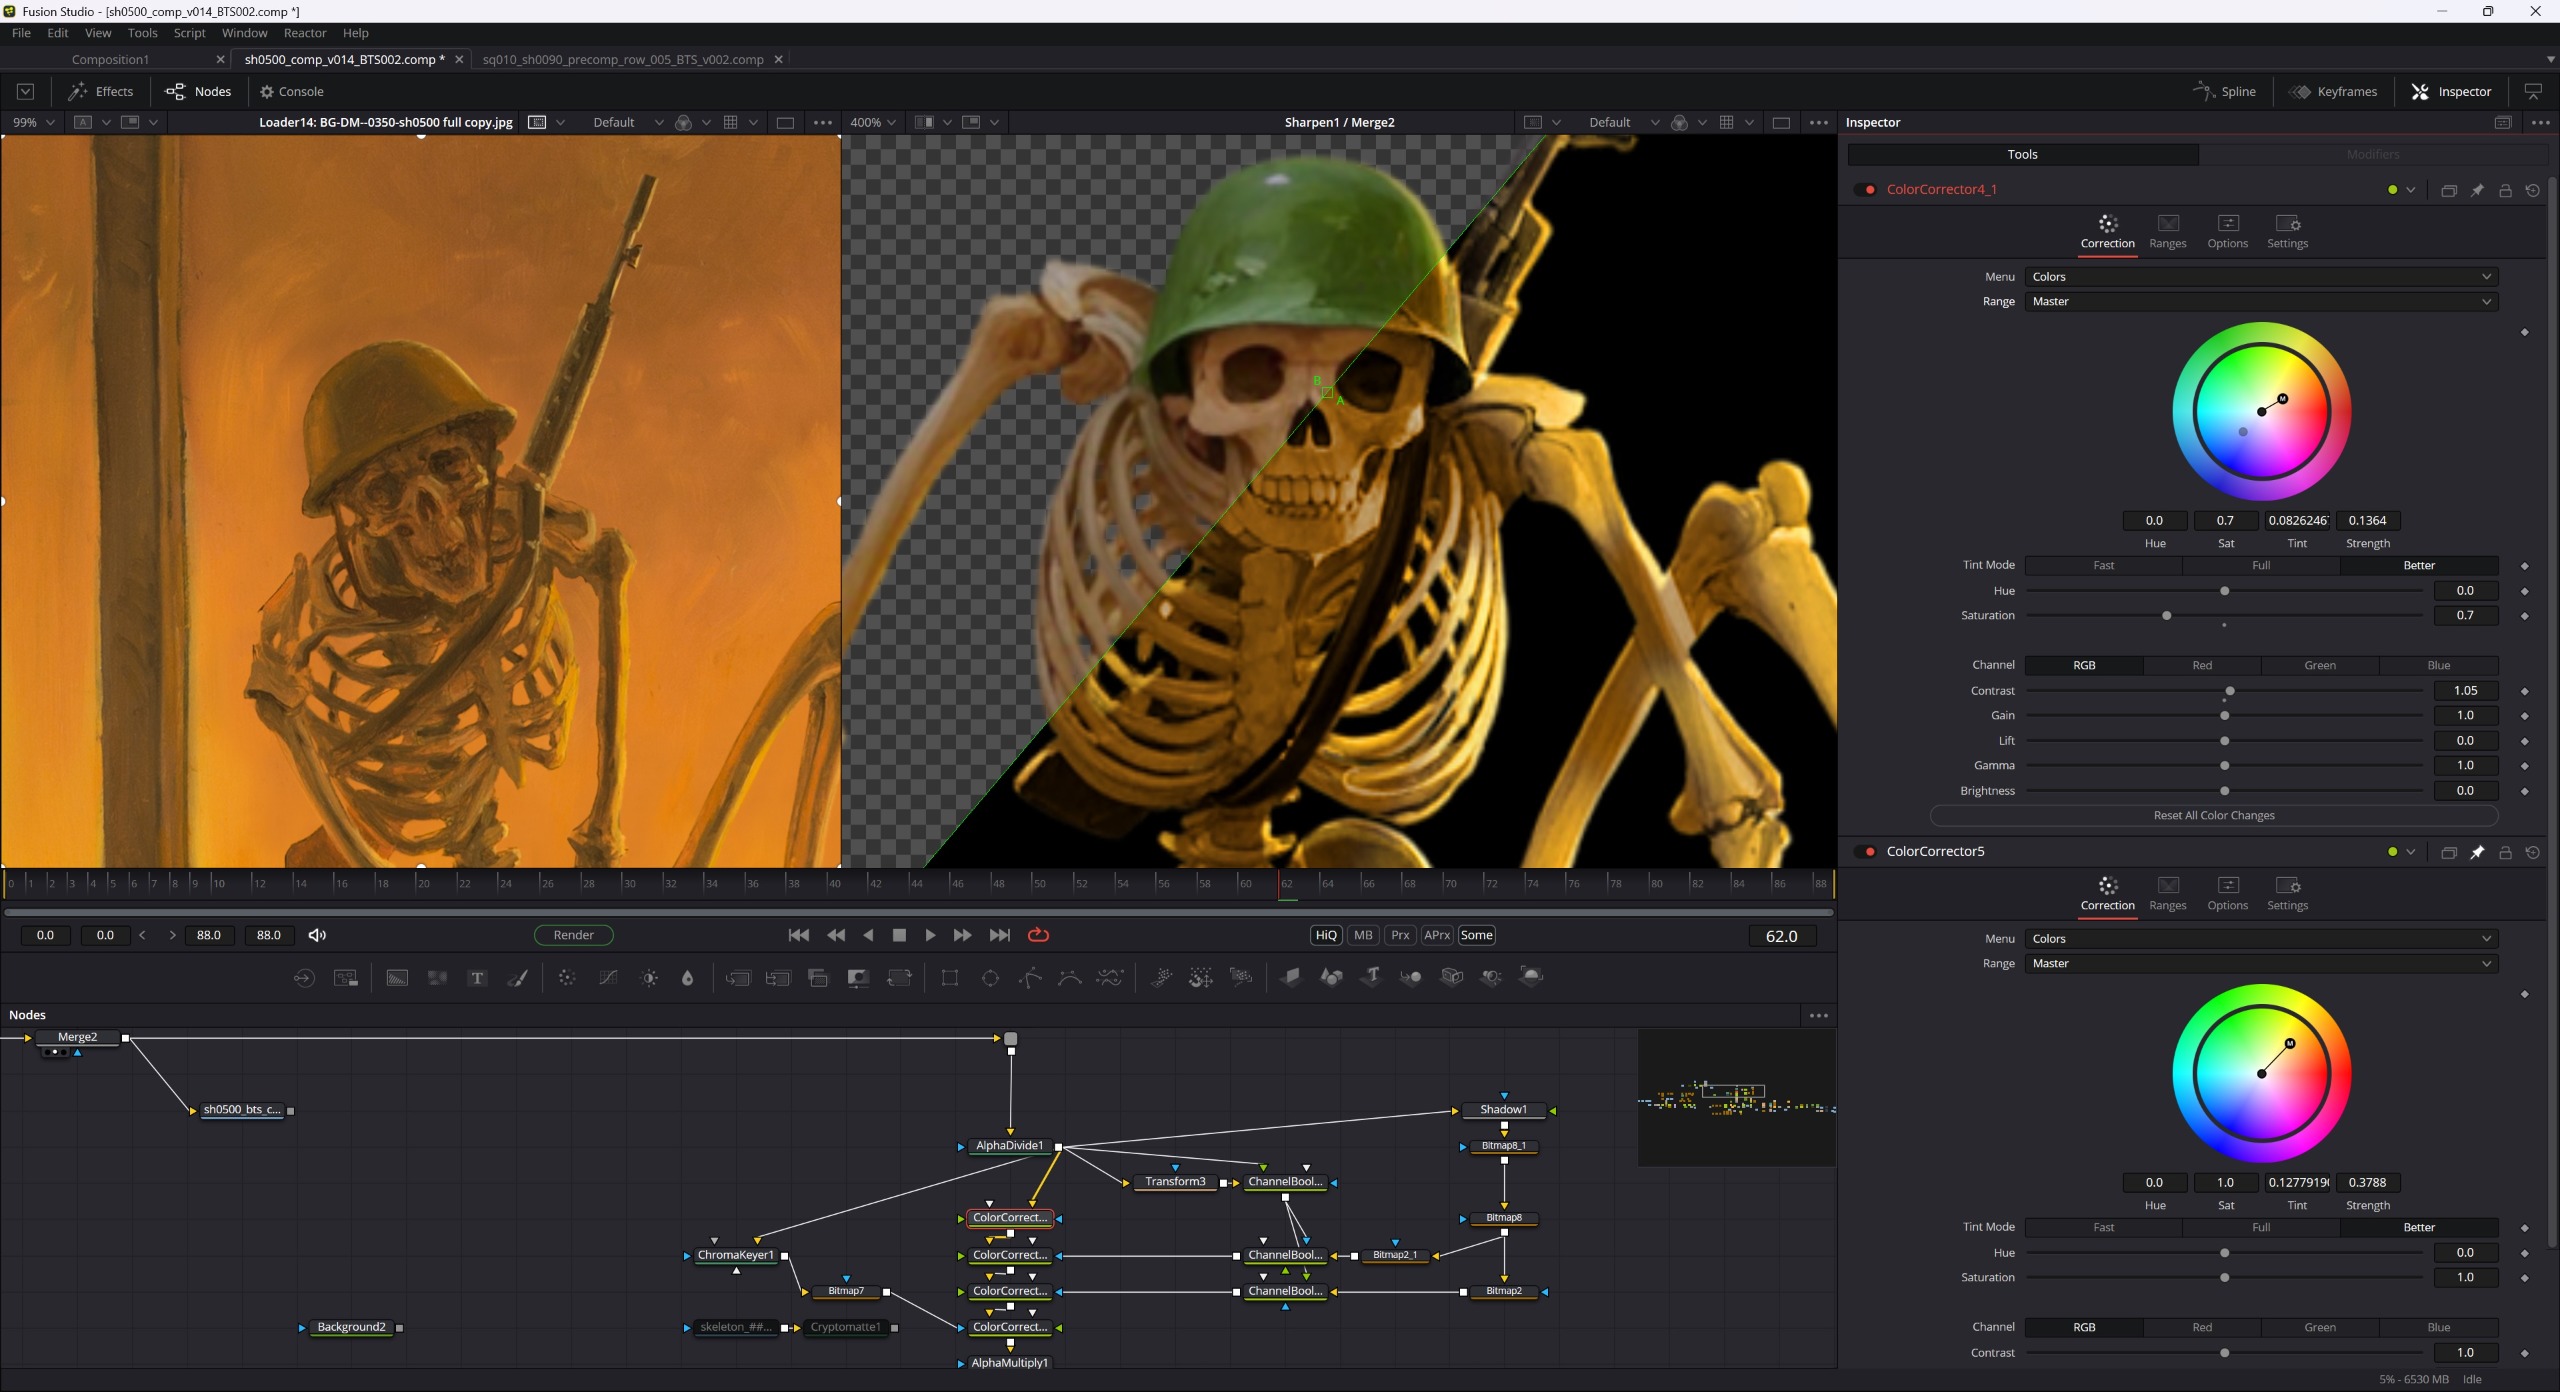Expand the ColorCorrector4_1 versions chevron
2560x1392 pixels.
2411,190
